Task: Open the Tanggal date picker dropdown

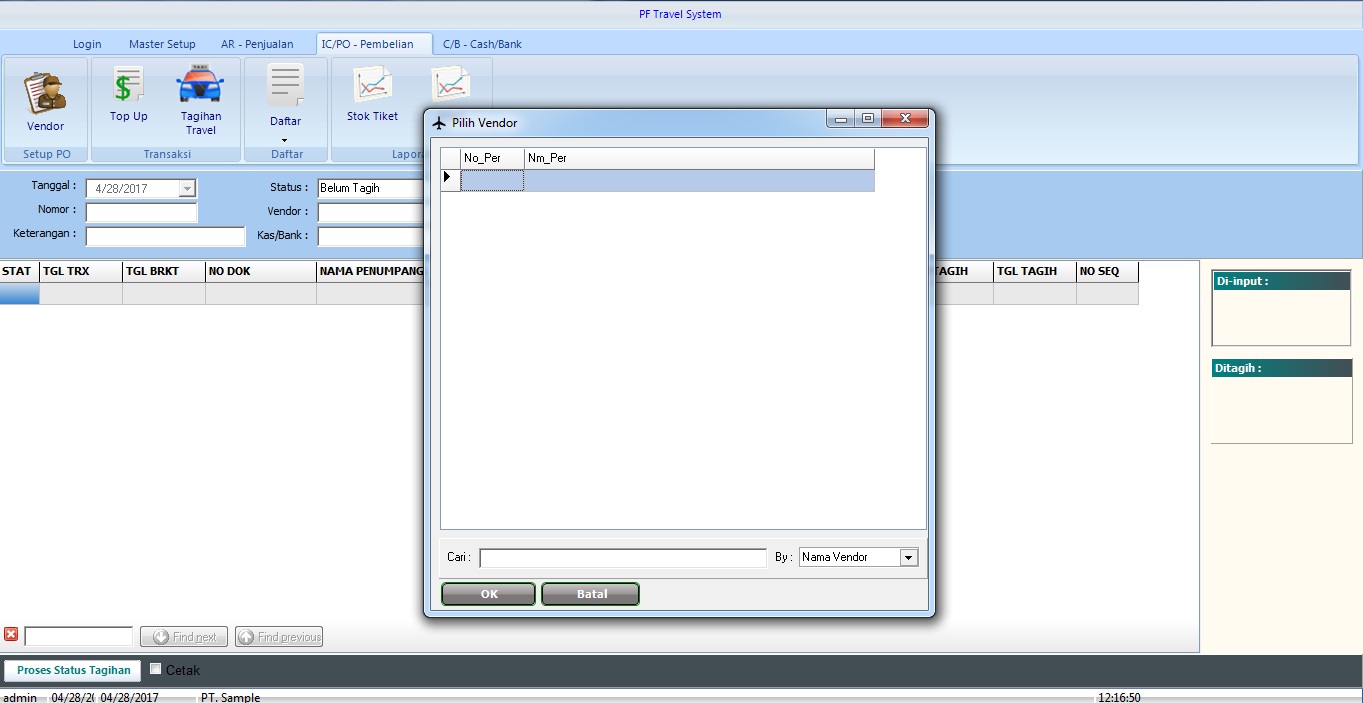Action: click(187, 188)
